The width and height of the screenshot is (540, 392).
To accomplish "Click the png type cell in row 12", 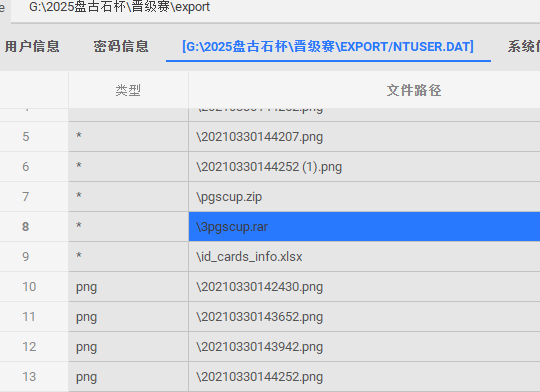I will tap(128, 347).
